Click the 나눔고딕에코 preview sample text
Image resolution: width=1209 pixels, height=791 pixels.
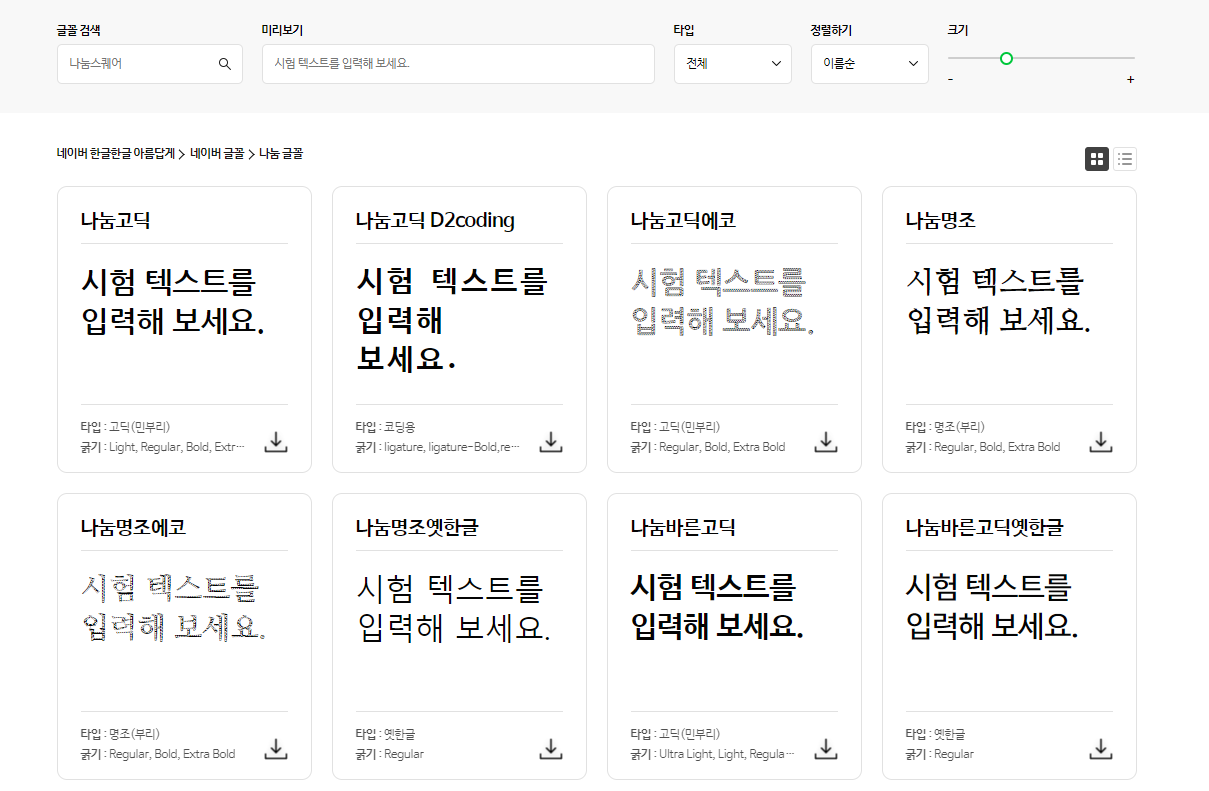(x=722, y=301)
